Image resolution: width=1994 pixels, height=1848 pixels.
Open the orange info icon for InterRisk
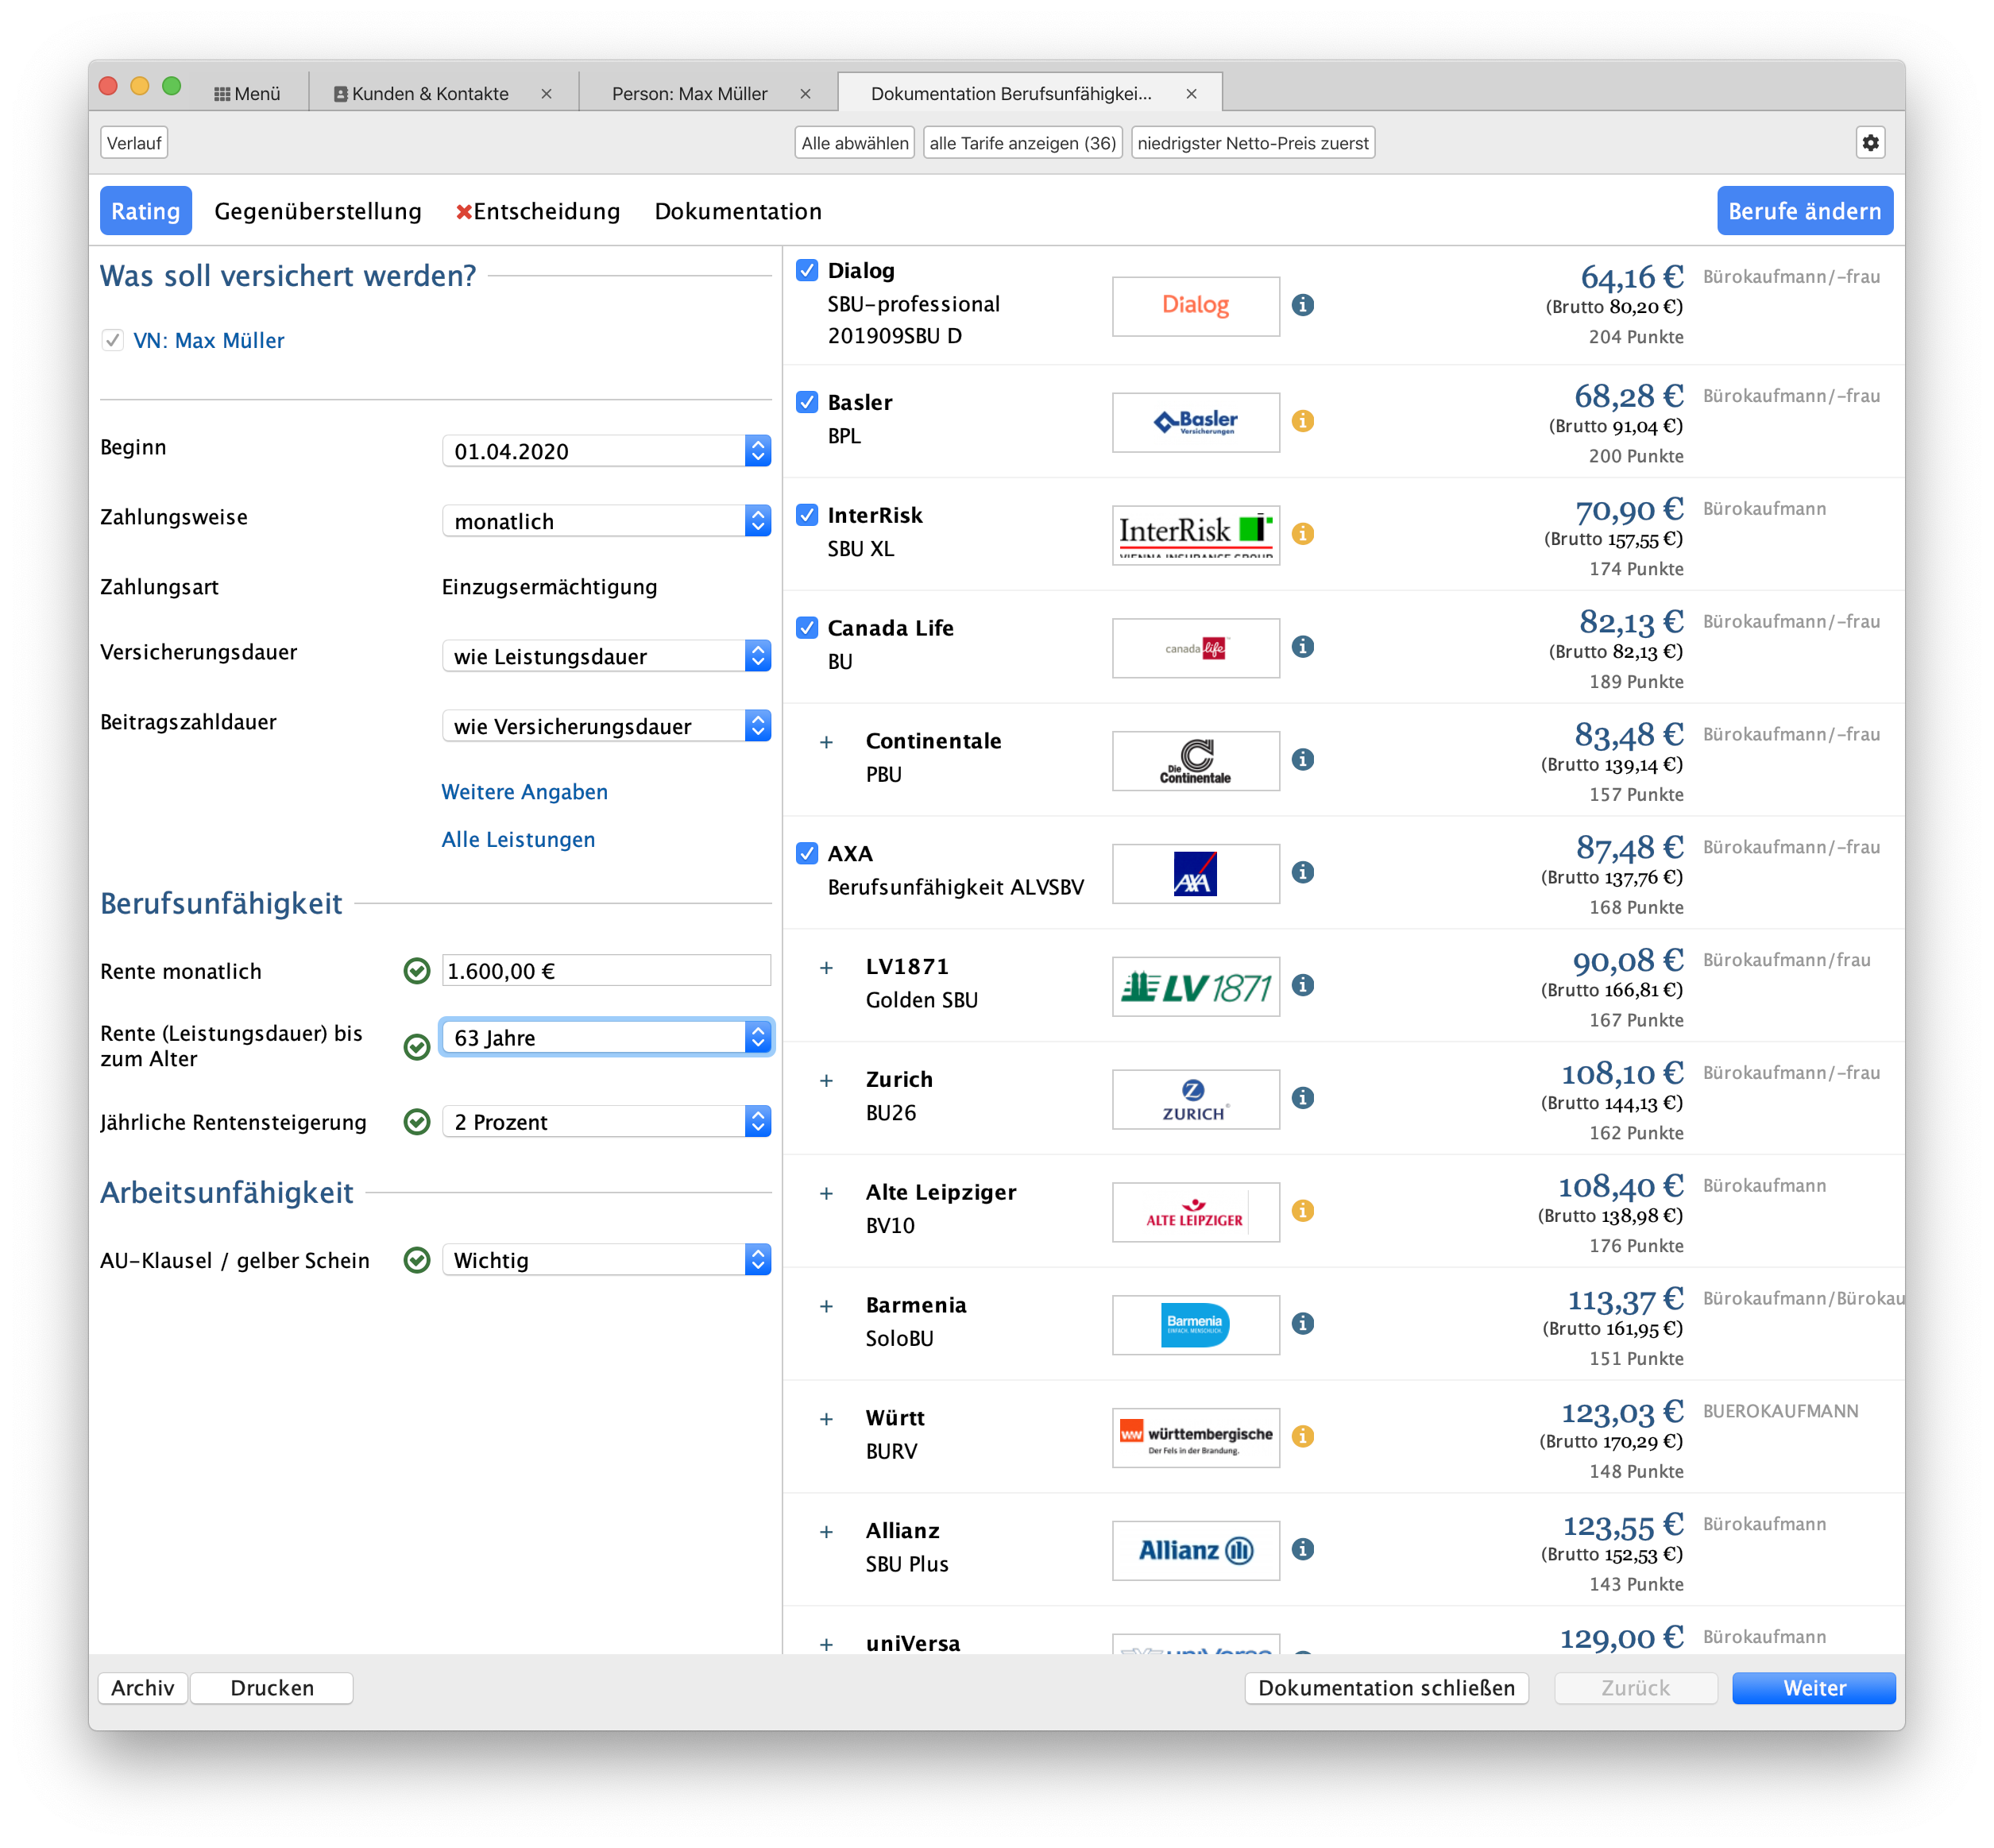pyautogui.click(x=1302, y=534)
